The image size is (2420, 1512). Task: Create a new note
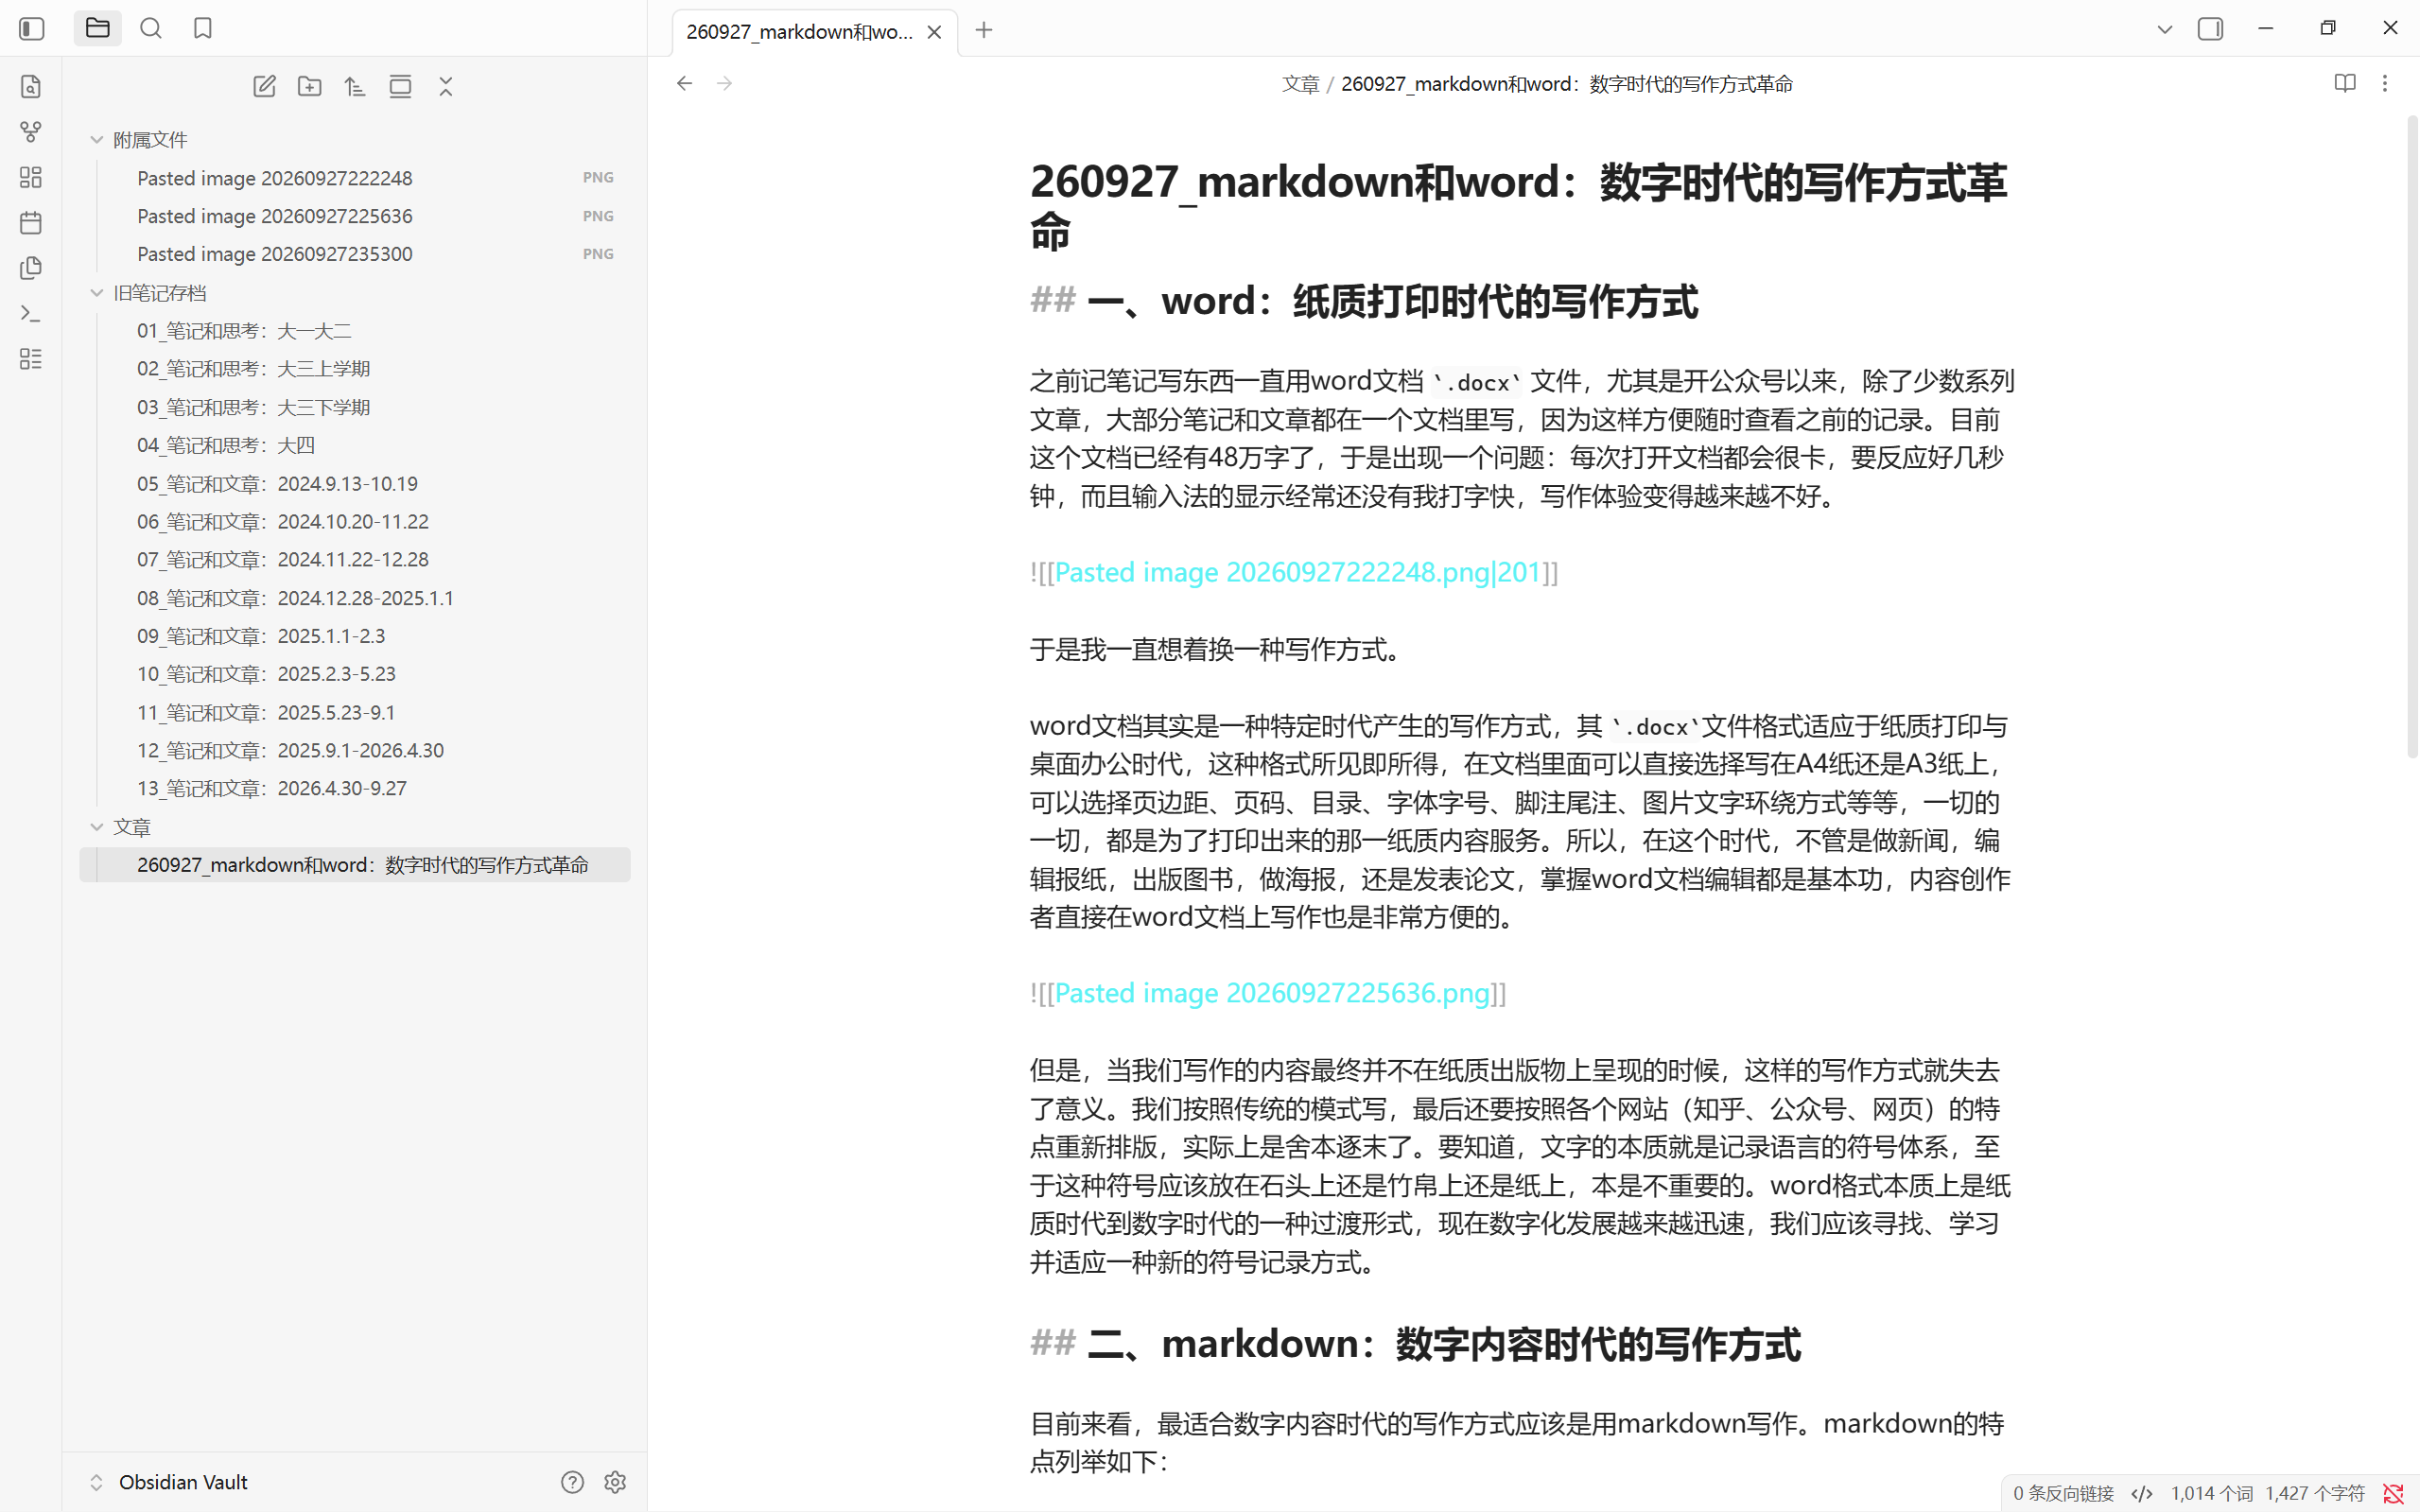click(264, 86)
